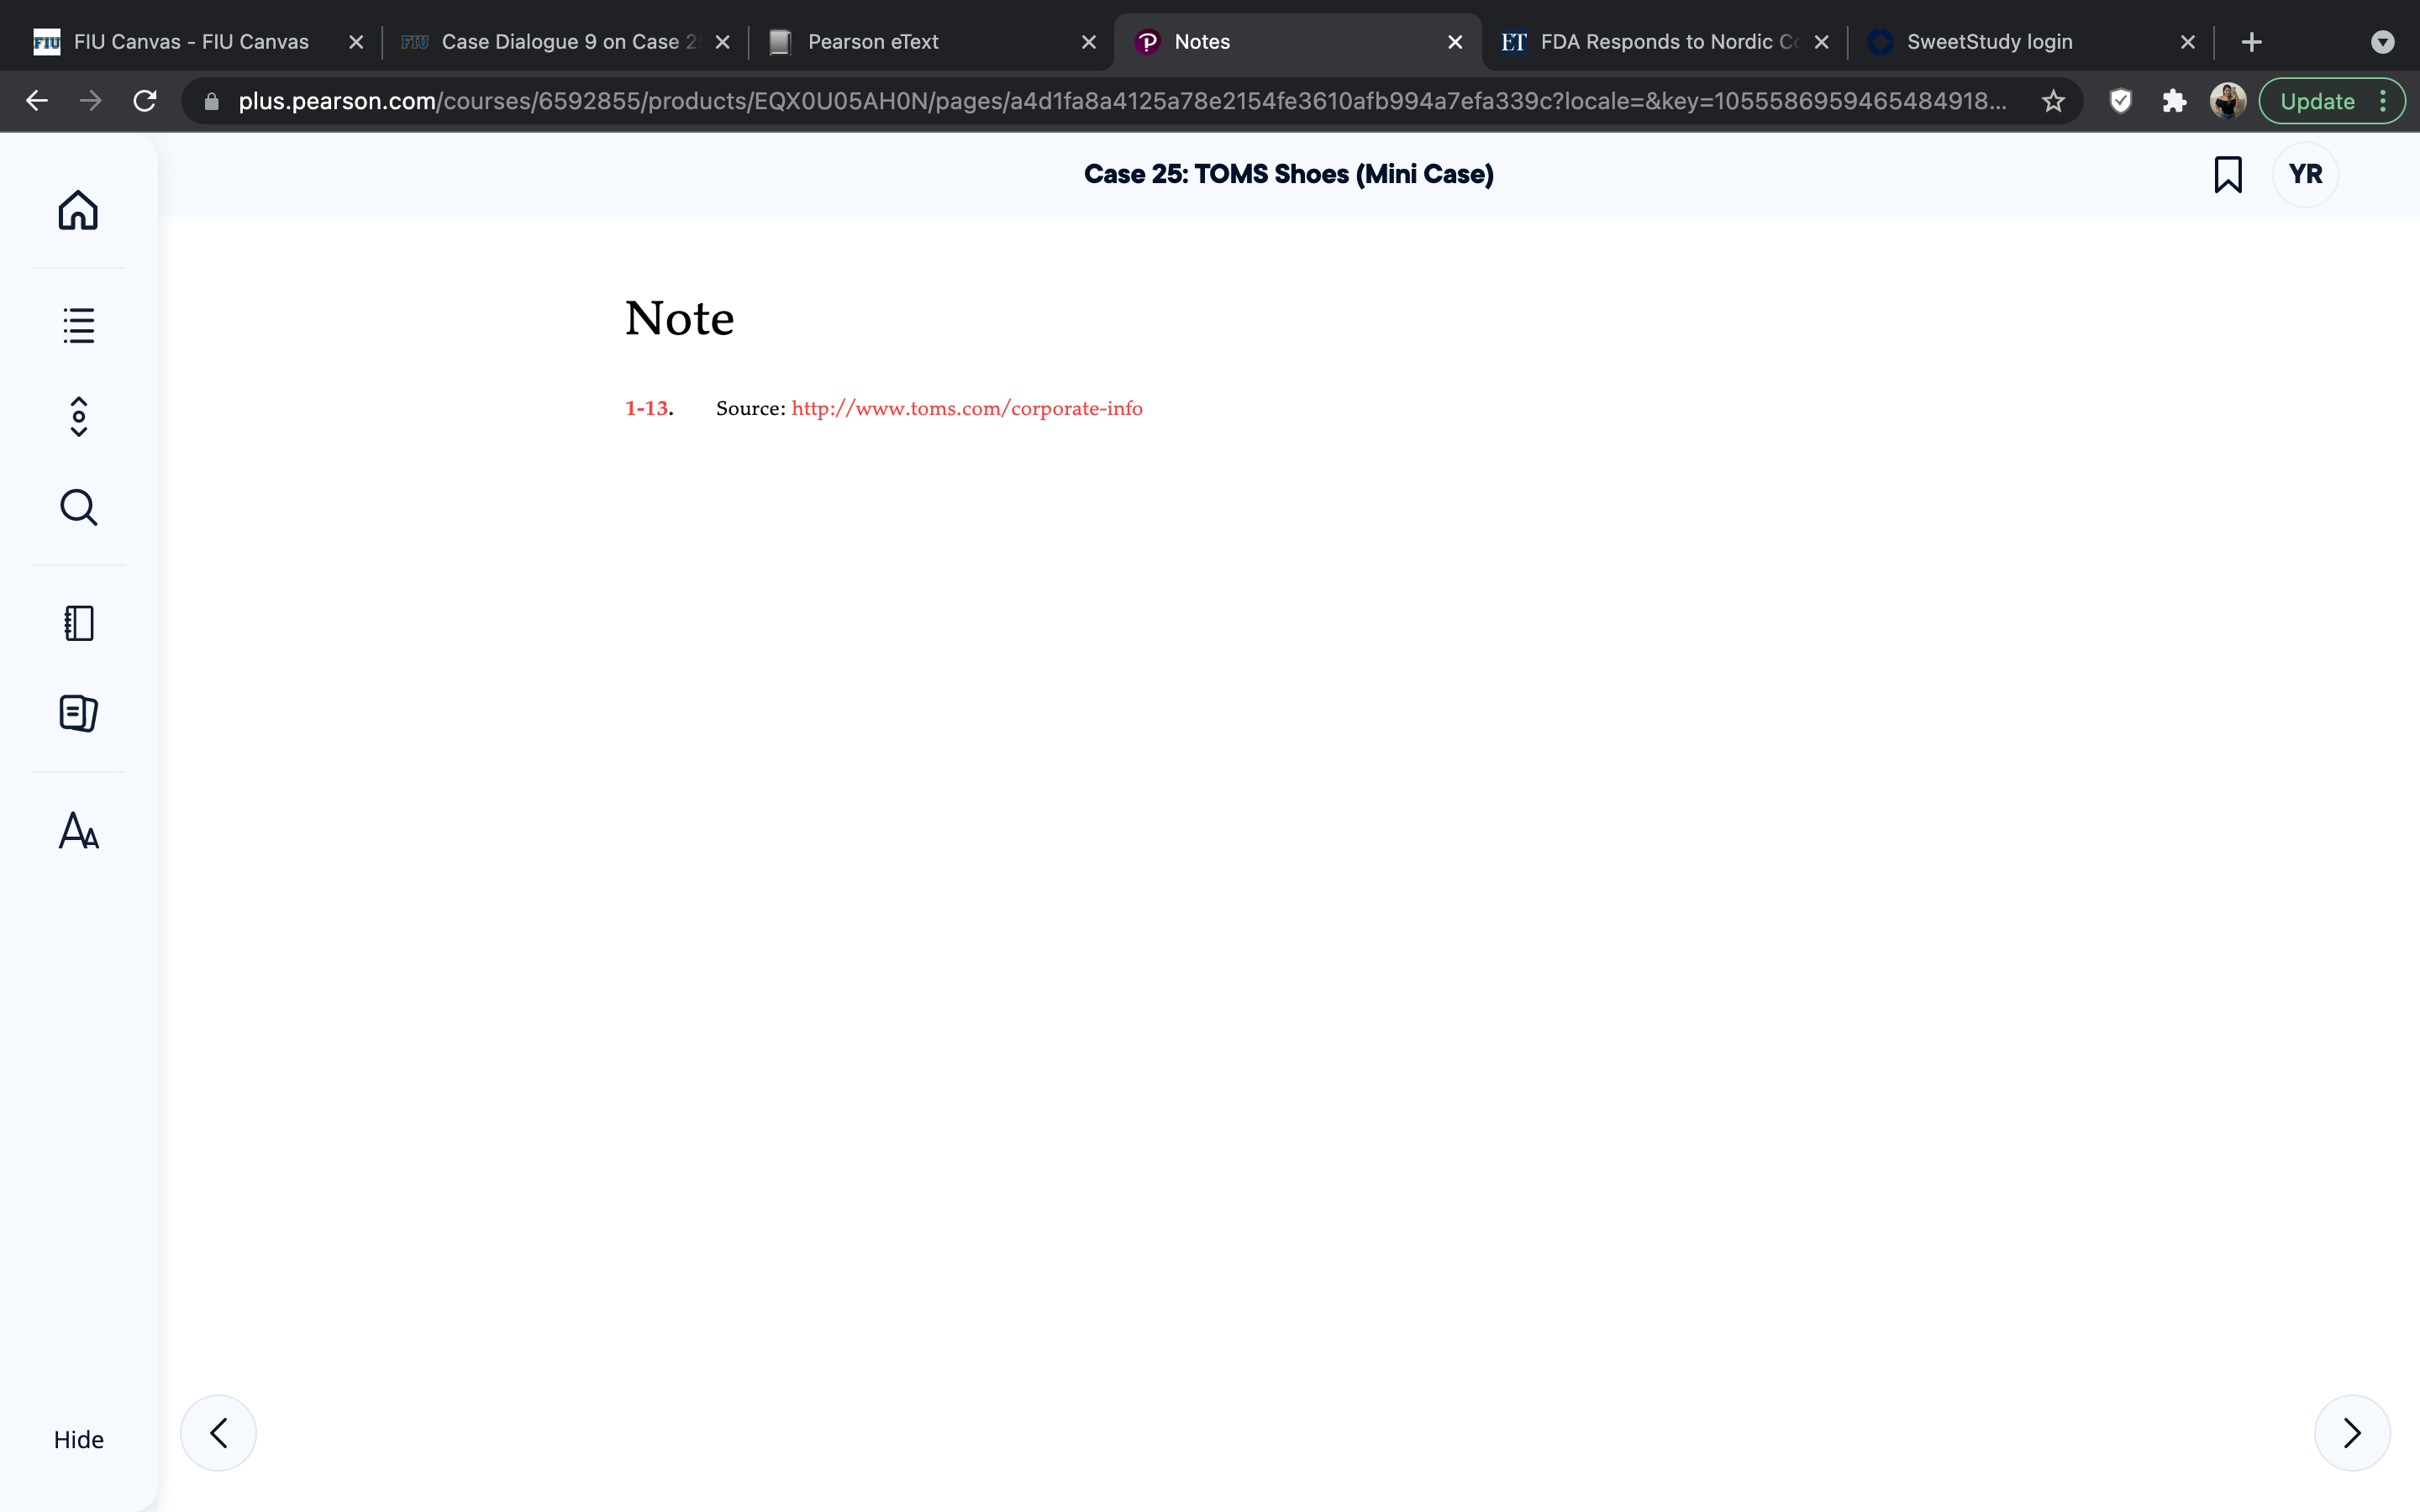The height and width of the screenshot is (1512, 2420).
Task: Bookmark page with the star icon
Action: (x=2053, y=101)
